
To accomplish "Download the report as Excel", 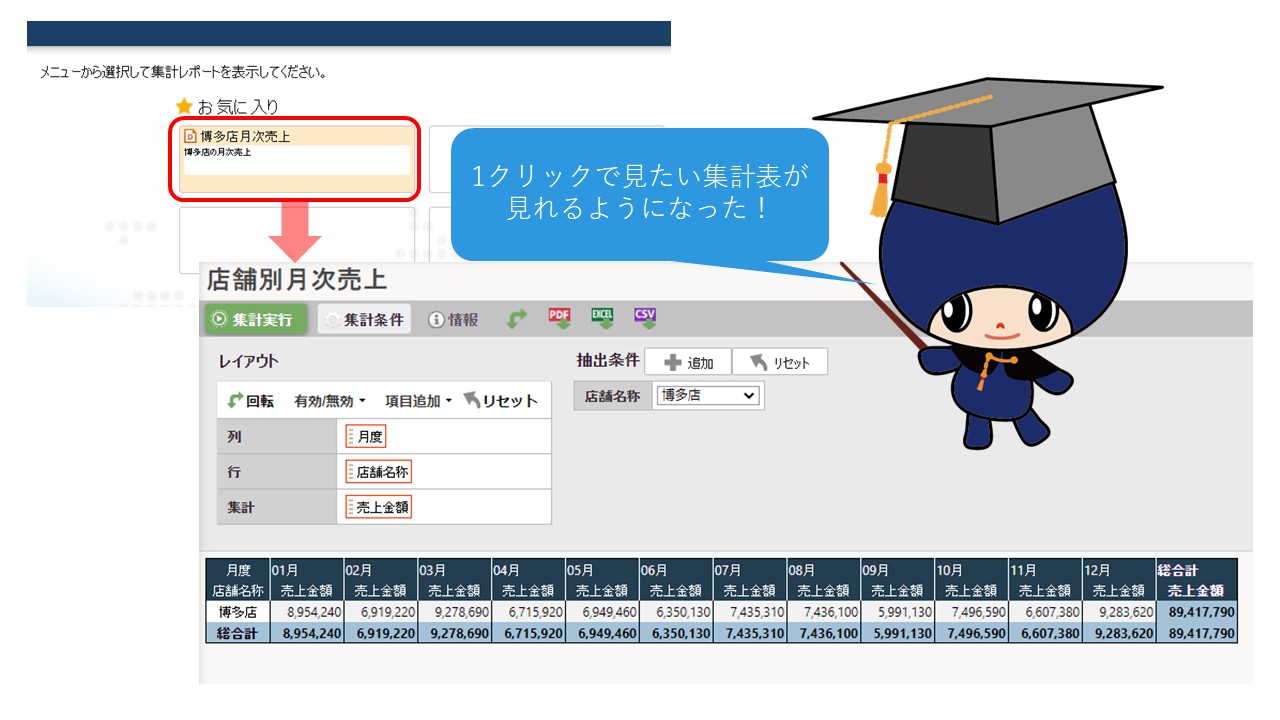I will (x=602, y=318).
